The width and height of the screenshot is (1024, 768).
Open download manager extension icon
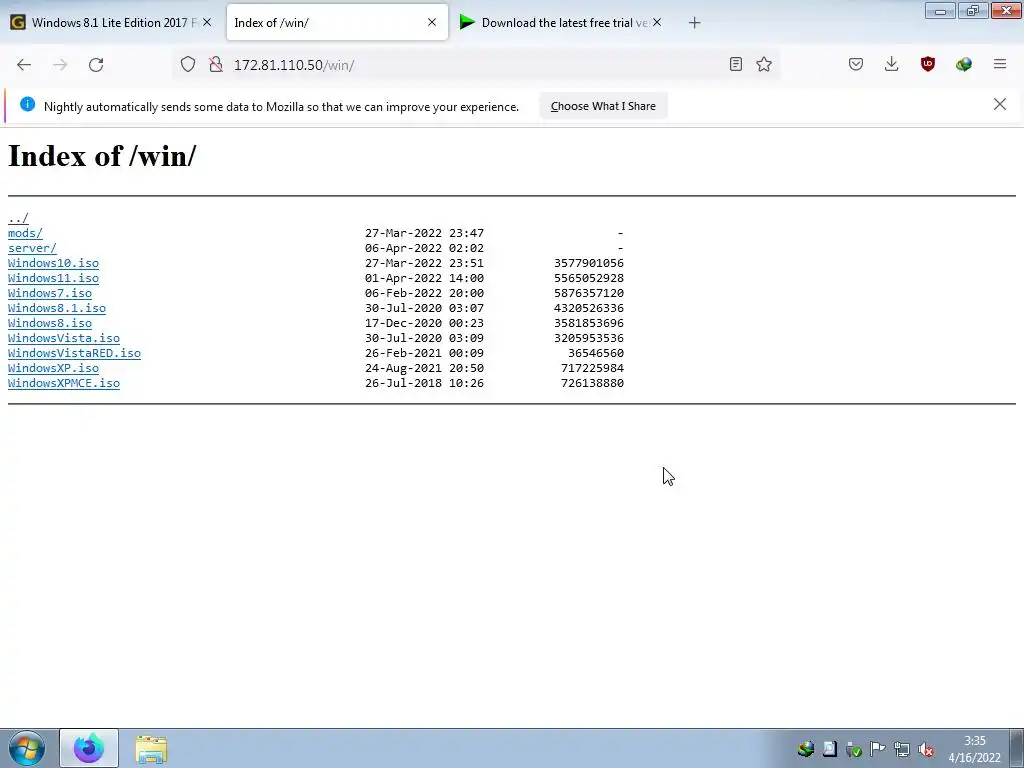pos(964,64)
